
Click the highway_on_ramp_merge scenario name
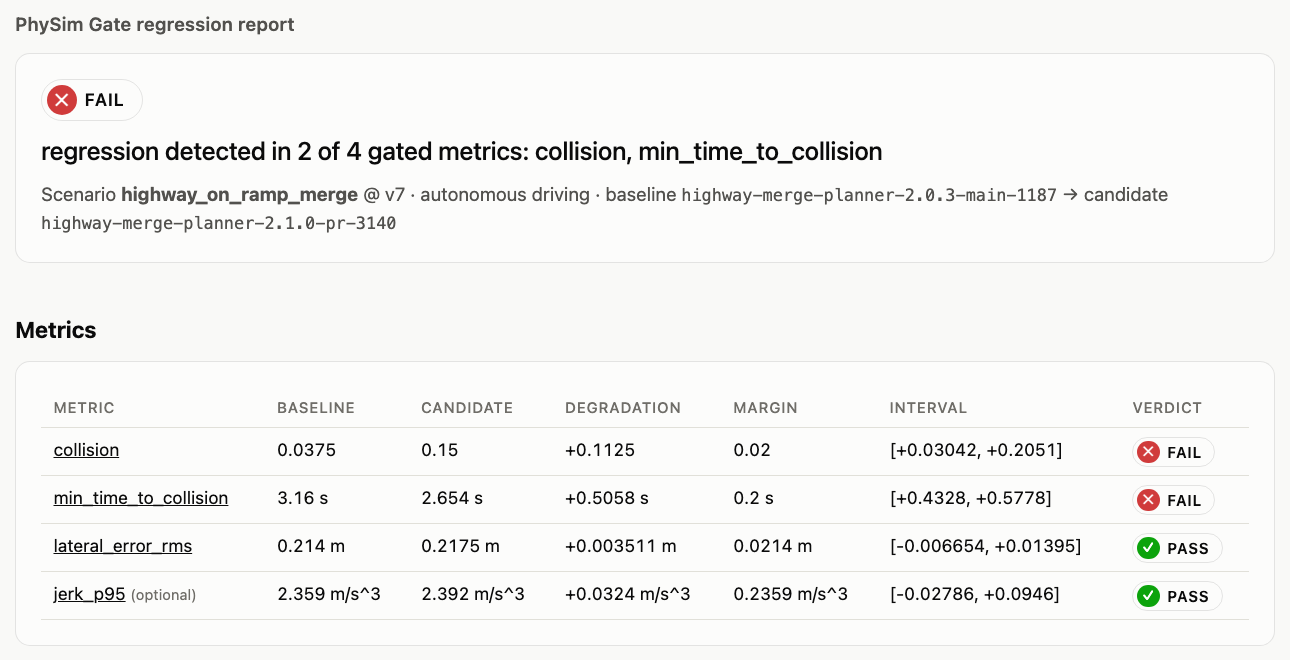[x=239, y=195]
